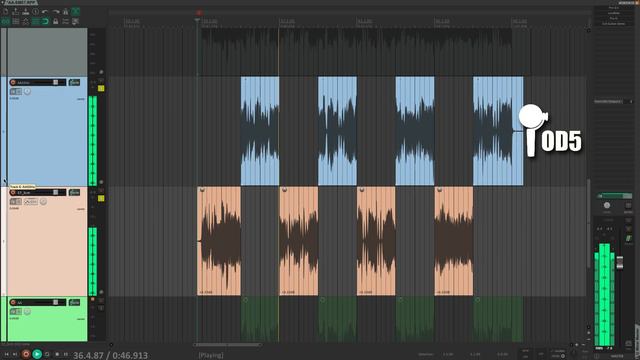Viewport: 640px width, 360px height.
Task: Click the arrange horizontal scrollbar thumb
Action: [227, 345]
